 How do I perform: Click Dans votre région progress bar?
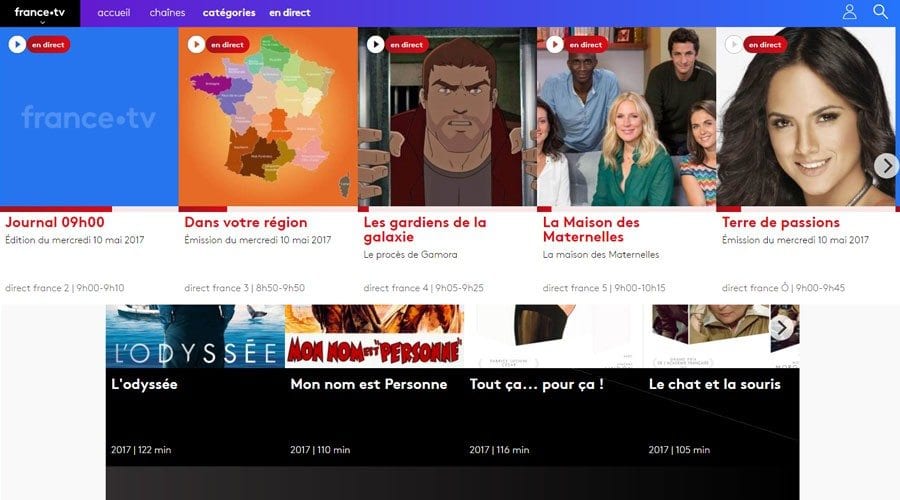(203, 209)
